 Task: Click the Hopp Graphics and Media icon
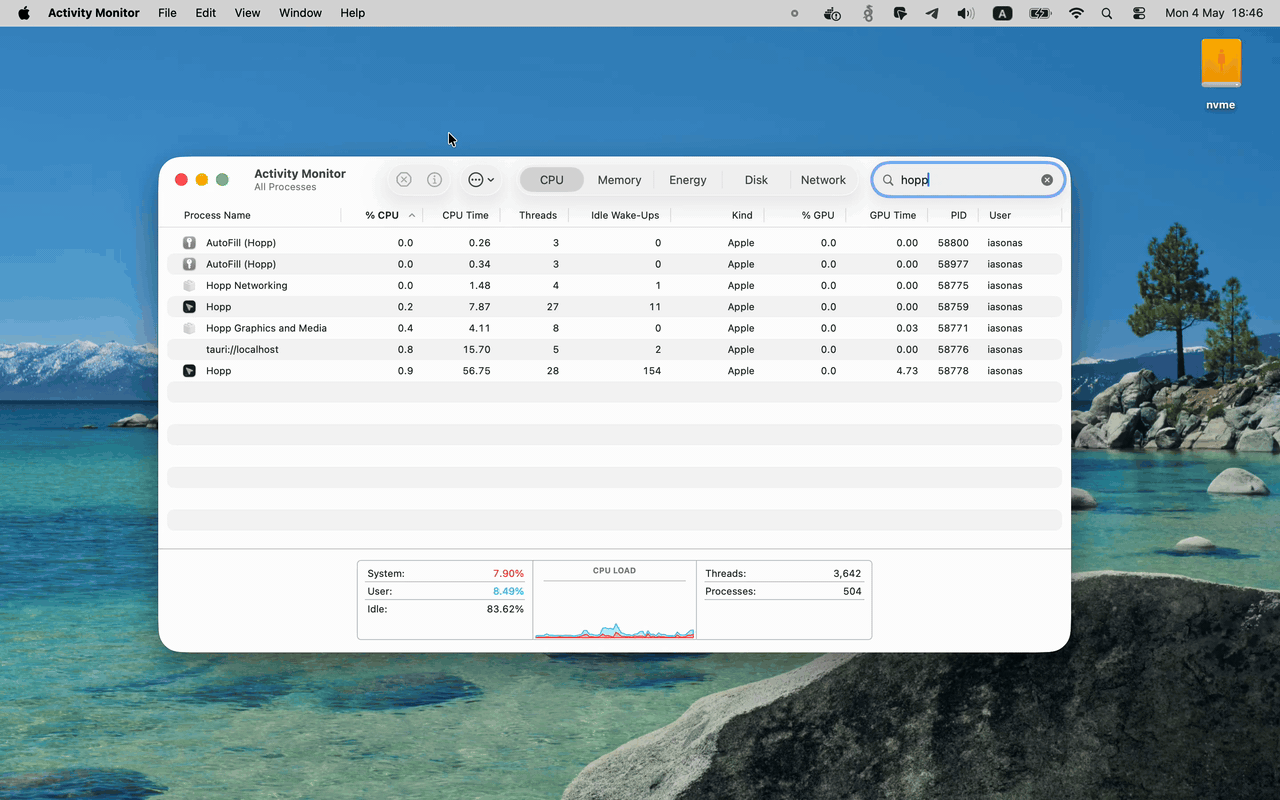189,328
